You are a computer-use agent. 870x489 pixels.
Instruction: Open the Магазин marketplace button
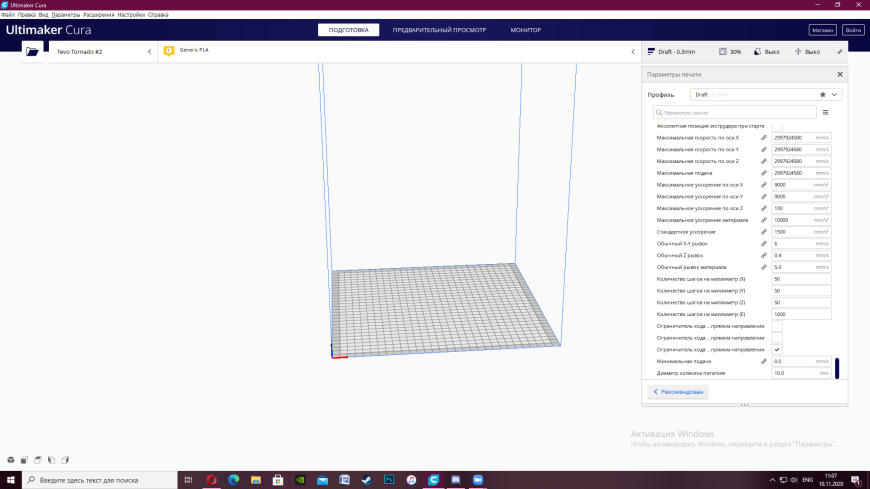coord(822,30)
